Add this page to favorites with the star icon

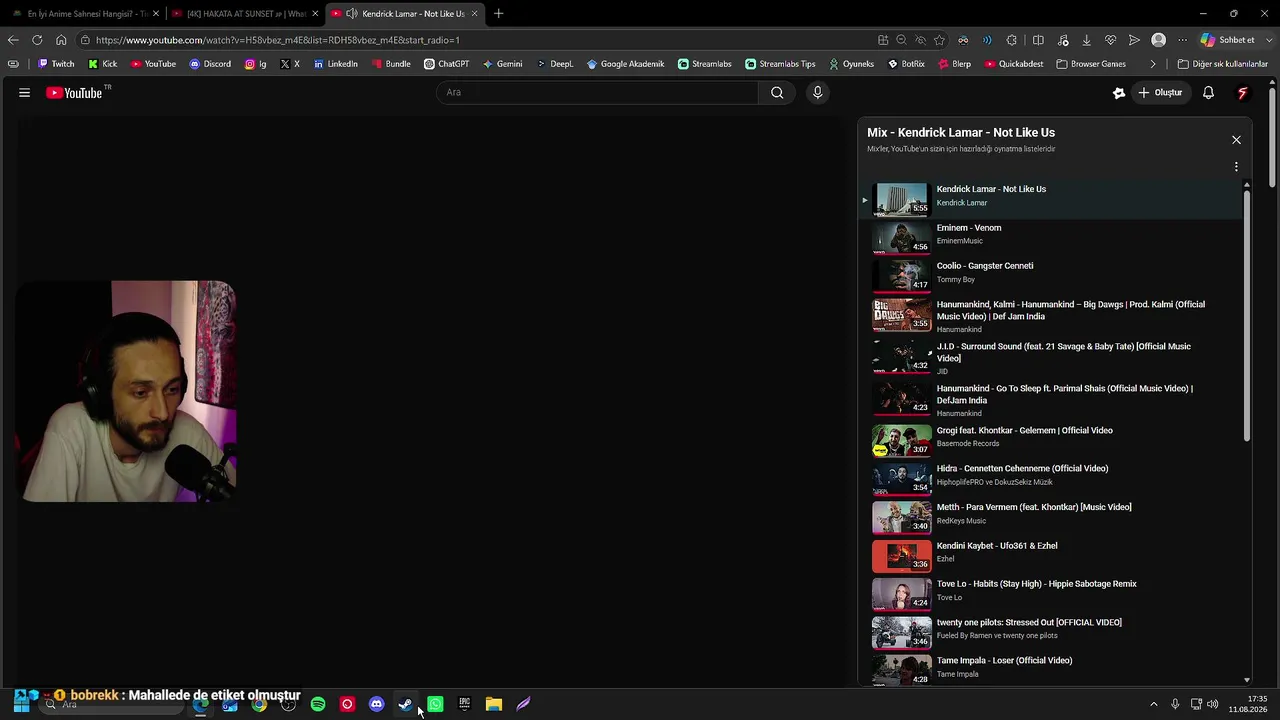point(939,40)
